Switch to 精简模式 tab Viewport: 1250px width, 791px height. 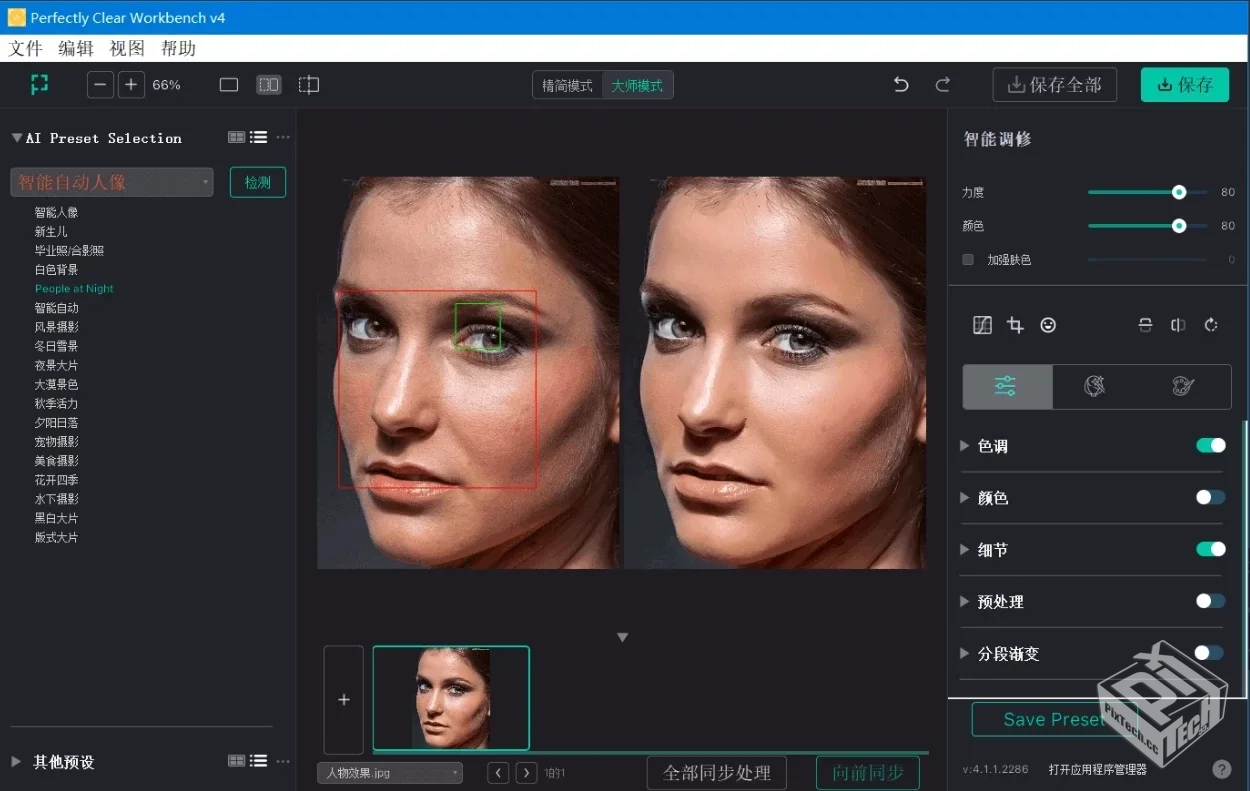(567, 86)
